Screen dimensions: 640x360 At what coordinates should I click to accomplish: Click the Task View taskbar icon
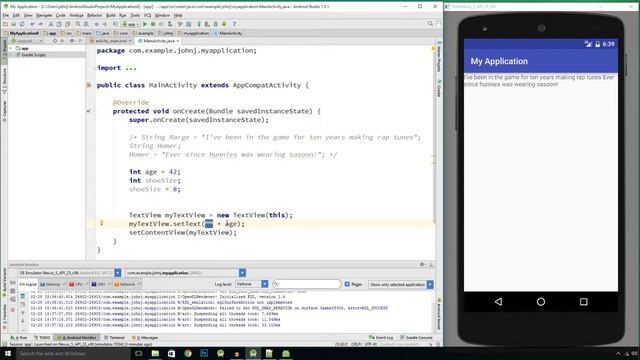pyautogui.click(x=138, y=353)
